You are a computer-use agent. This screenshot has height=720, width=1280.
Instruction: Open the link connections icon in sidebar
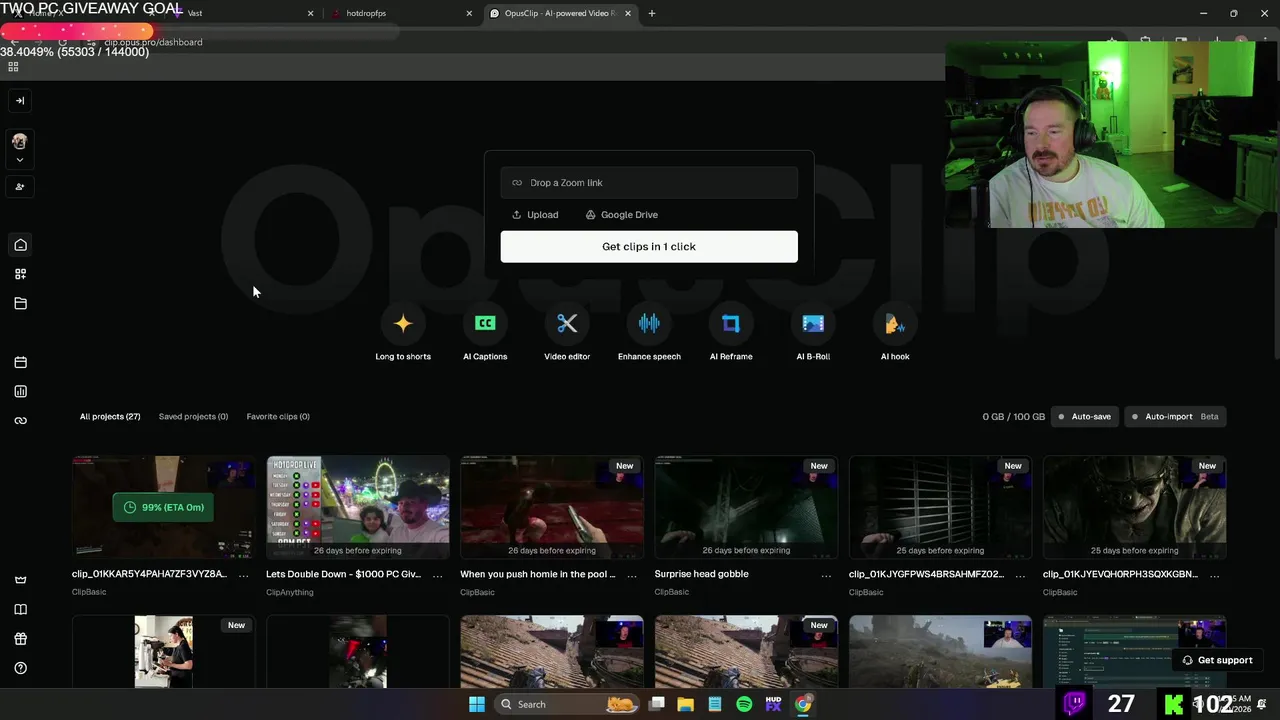click(x=20, y=421)
